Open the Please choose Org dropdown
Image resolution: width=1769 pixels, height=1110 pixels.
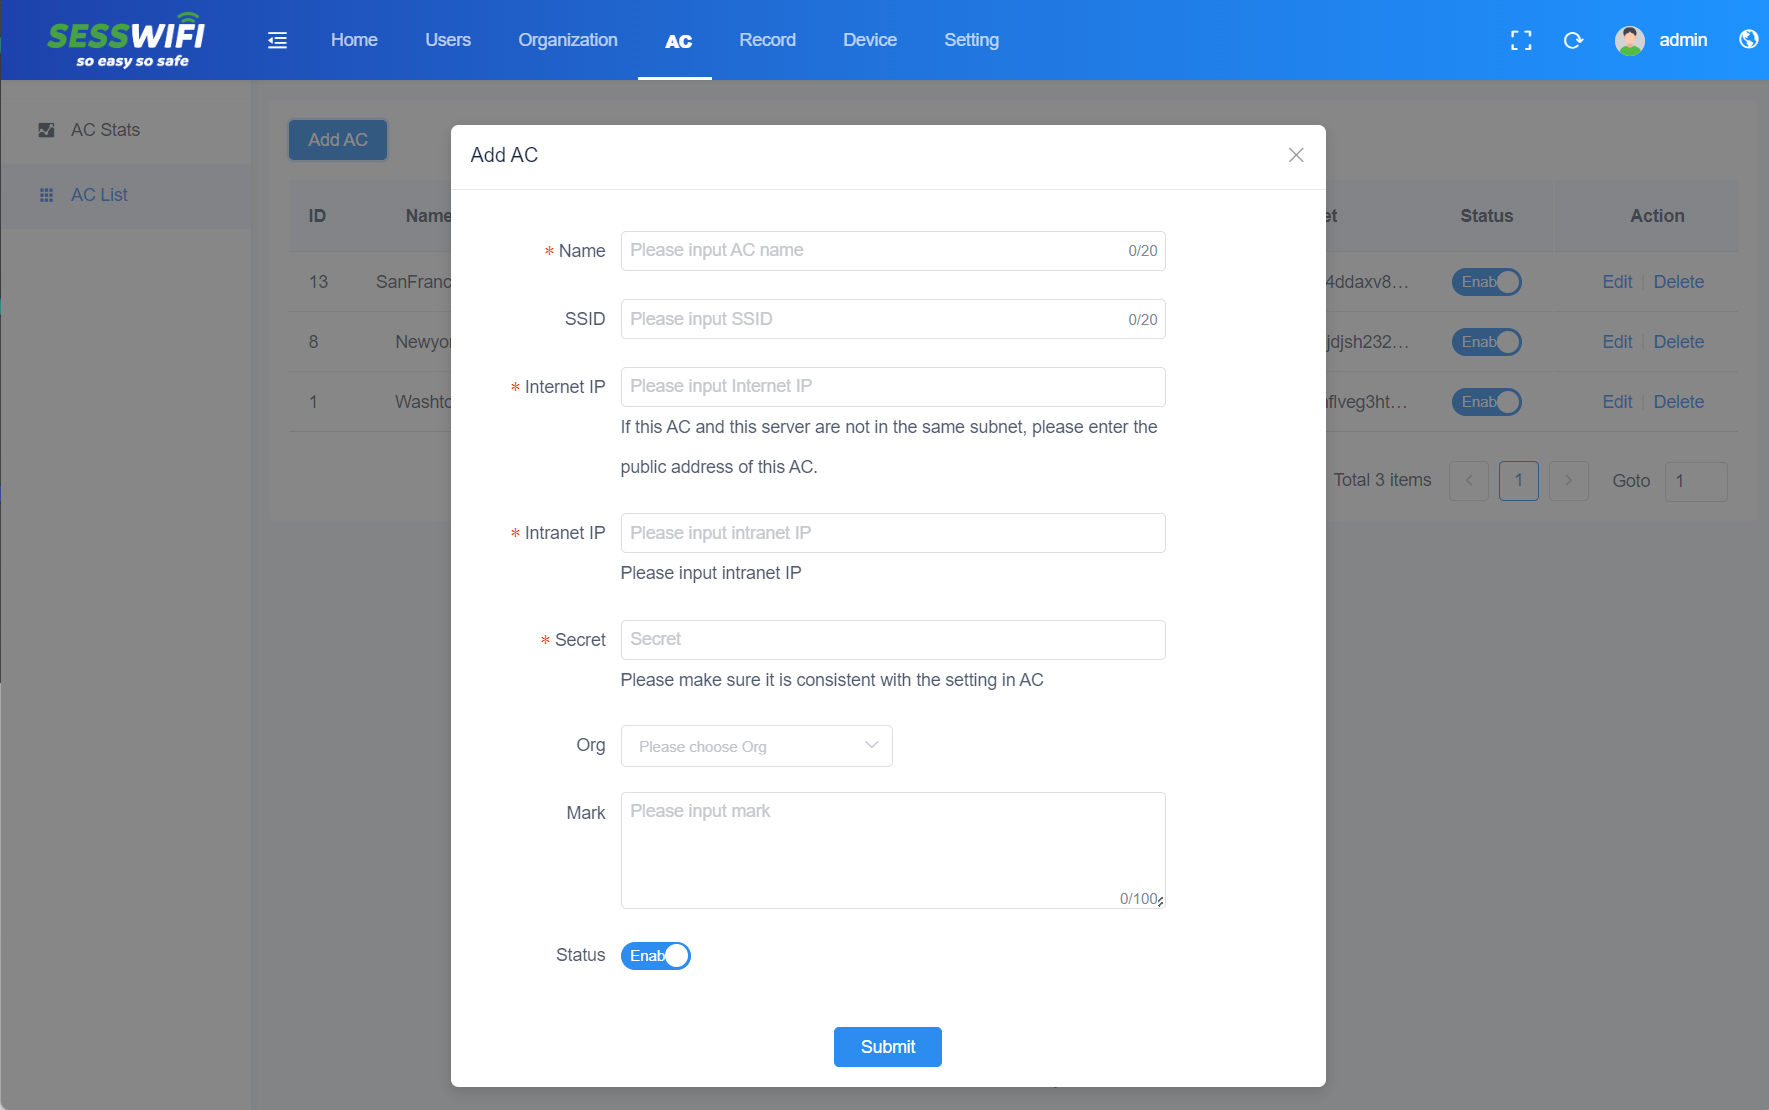[757, 746]
